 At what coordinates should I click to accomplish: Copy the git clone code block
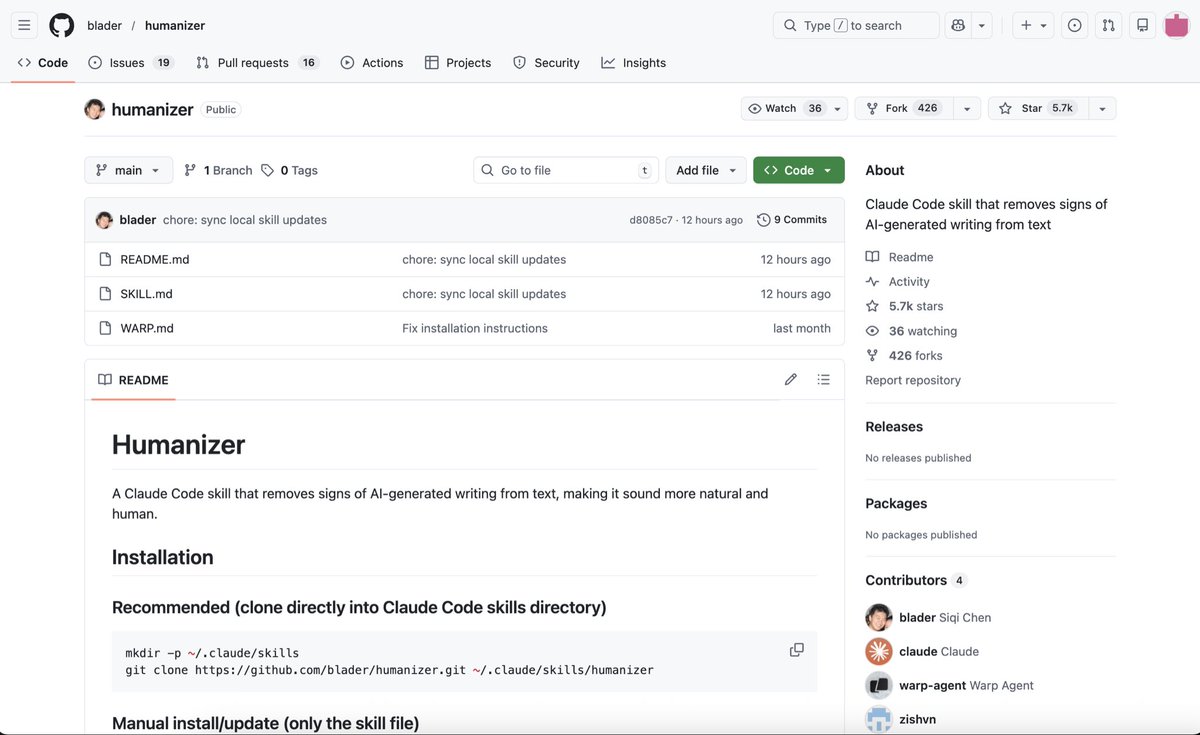[797, 650]
